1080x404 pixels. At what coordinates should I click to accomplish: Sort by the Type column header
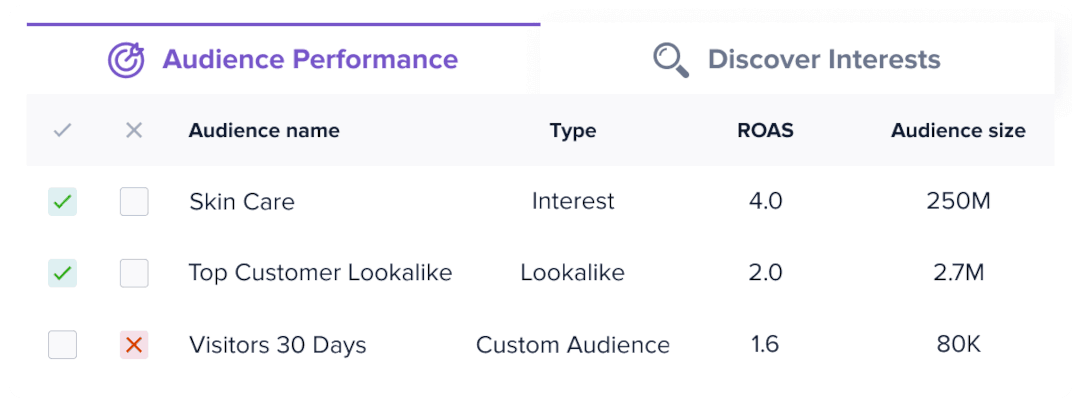(573, 130)
